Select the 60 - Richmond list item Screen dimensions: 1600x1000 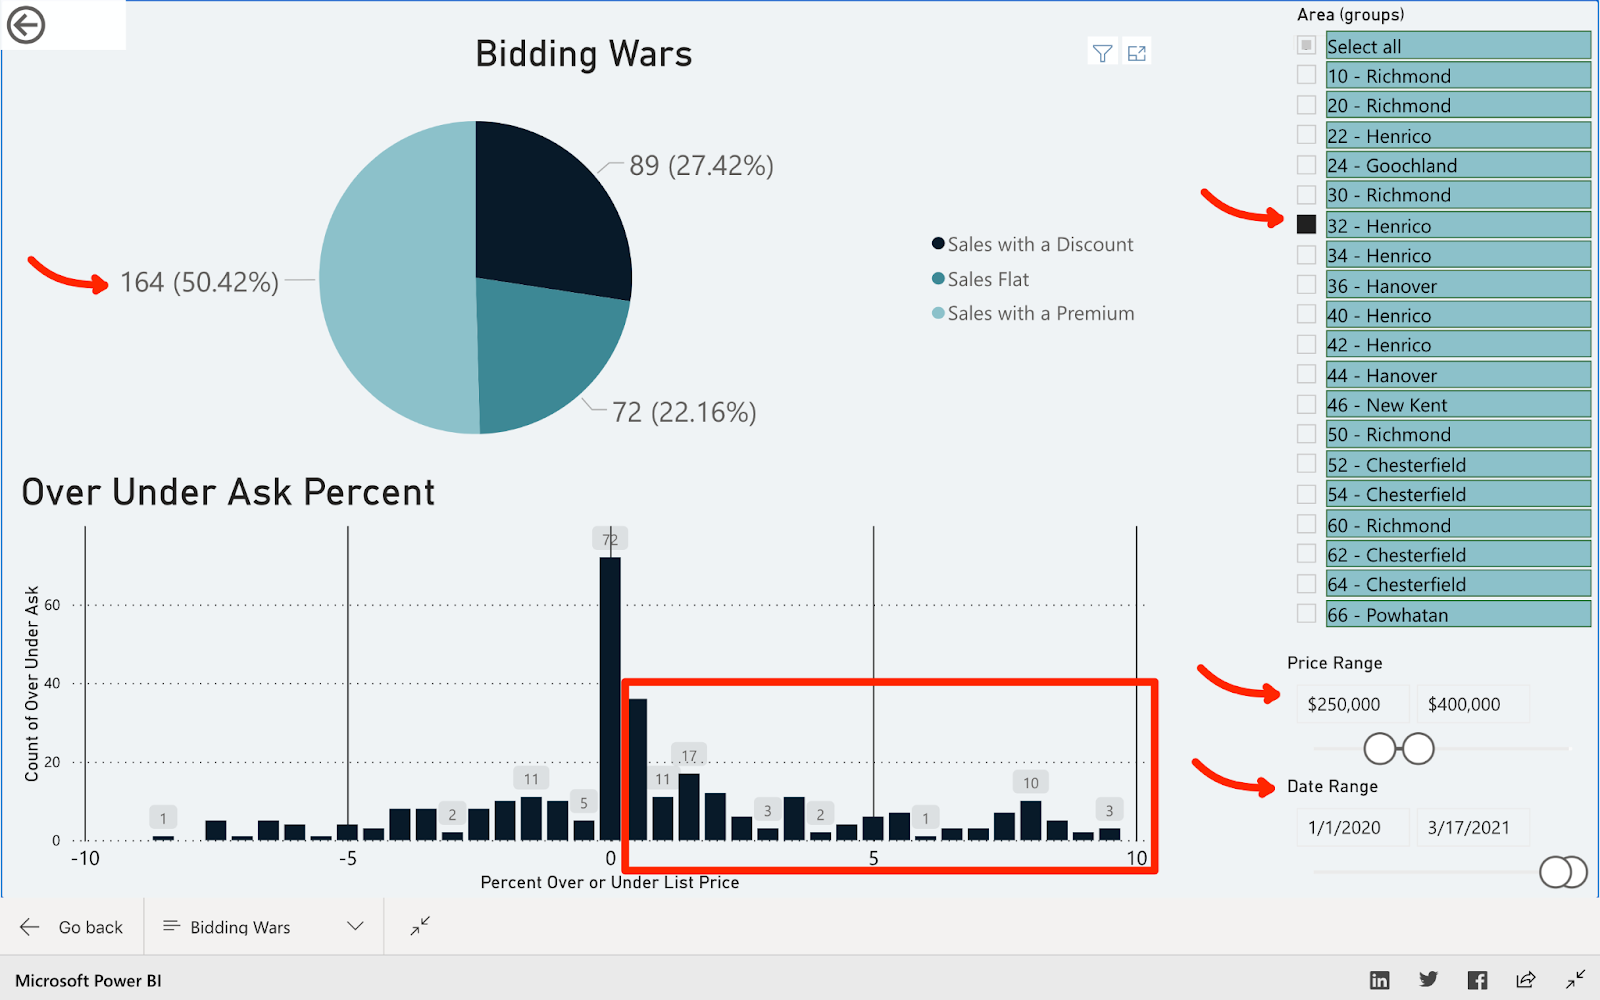tap(1458, 525)
